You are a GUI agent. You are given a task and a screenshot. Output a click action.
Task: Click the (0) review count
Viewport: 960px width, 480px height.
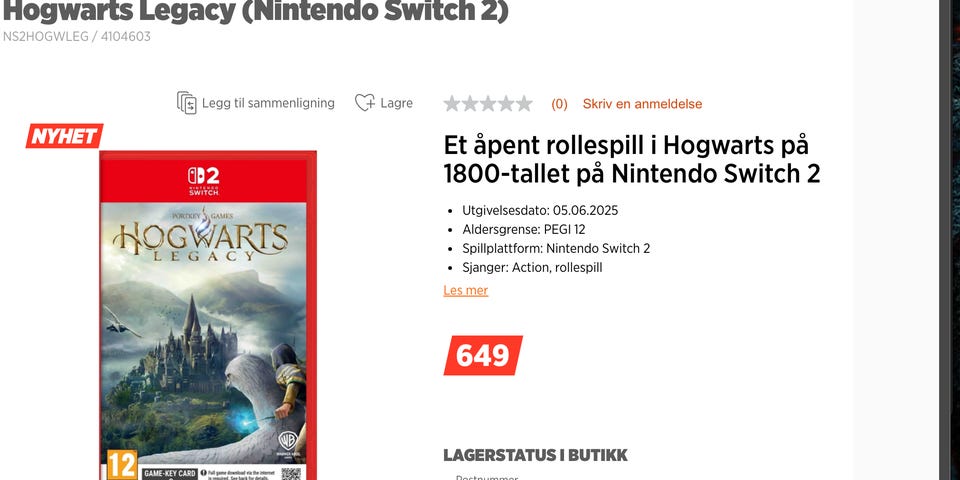pyautogui.click(x=560, y=104)
